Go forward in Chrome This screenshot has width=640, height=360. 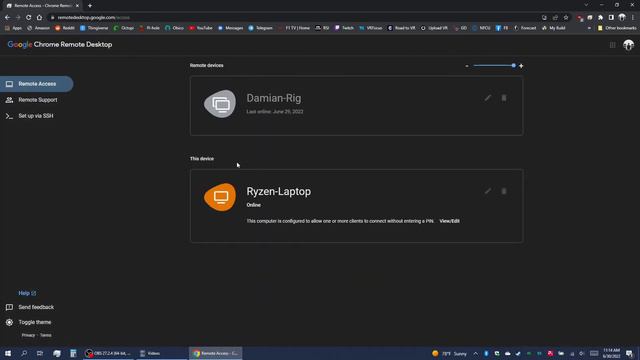tap(18, 18)
